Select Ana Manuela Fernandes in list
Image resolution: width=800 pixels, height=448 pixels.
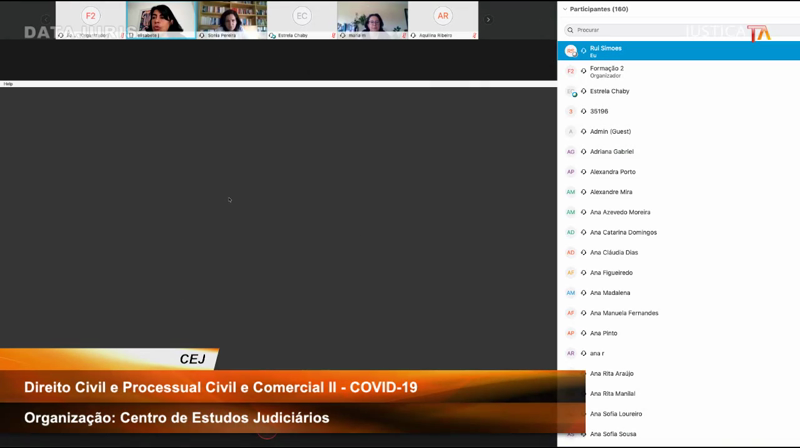coord(624,313)
